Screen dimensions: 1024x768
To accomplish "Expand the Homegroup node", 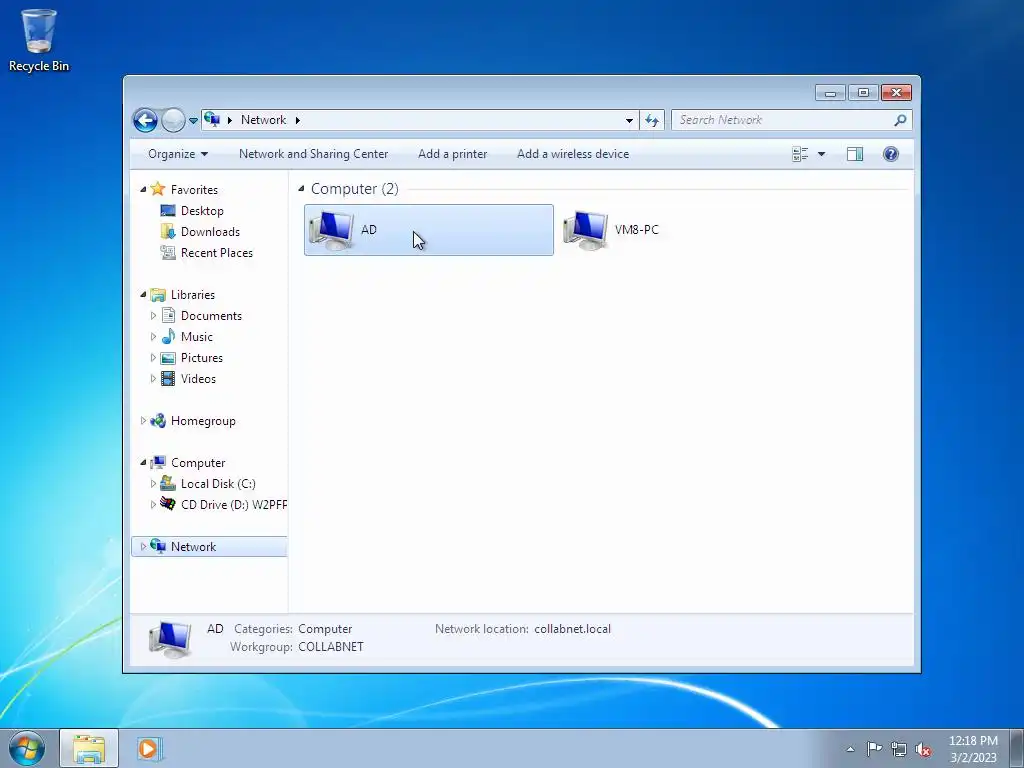I will [x=144, y=421].
